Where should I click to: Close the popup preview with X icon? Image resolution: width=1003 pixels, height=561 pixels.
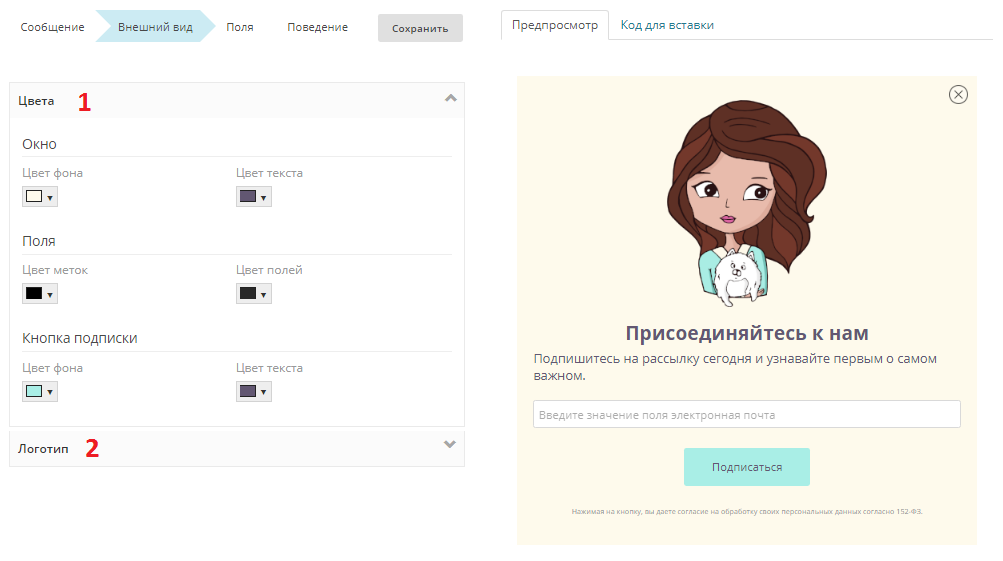pyautogui.click(x=958, y=94)
